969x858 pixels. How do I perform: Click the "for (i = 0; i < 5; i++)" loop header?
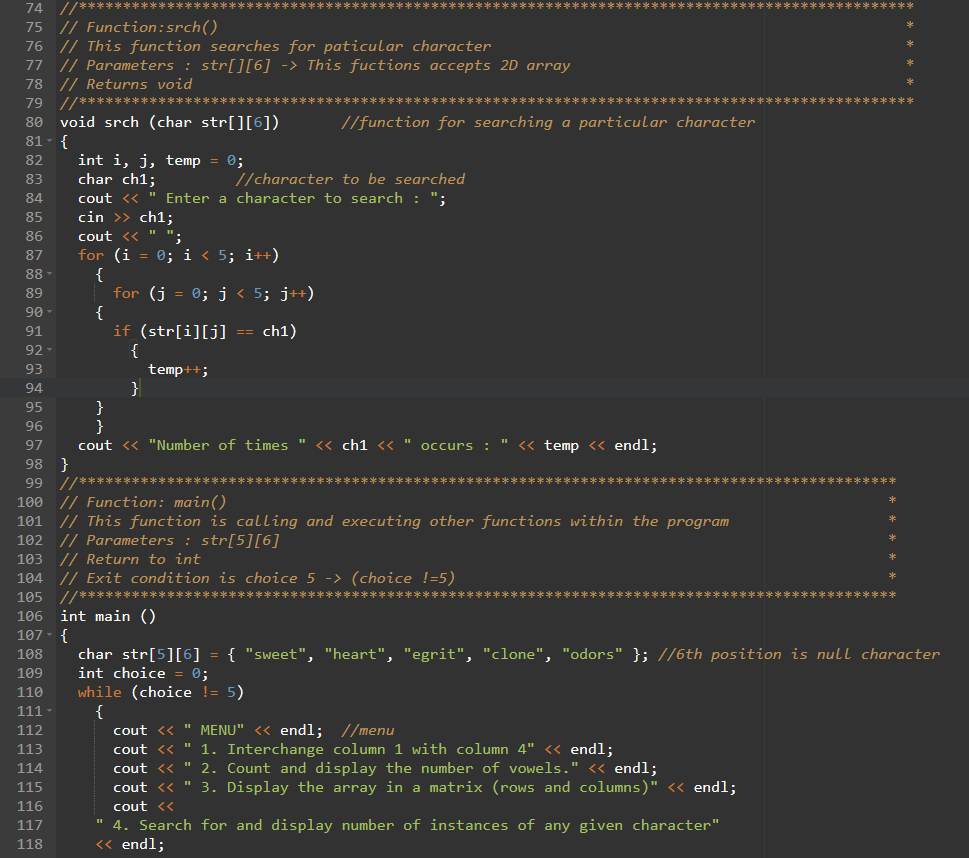(x=179, y=255)
